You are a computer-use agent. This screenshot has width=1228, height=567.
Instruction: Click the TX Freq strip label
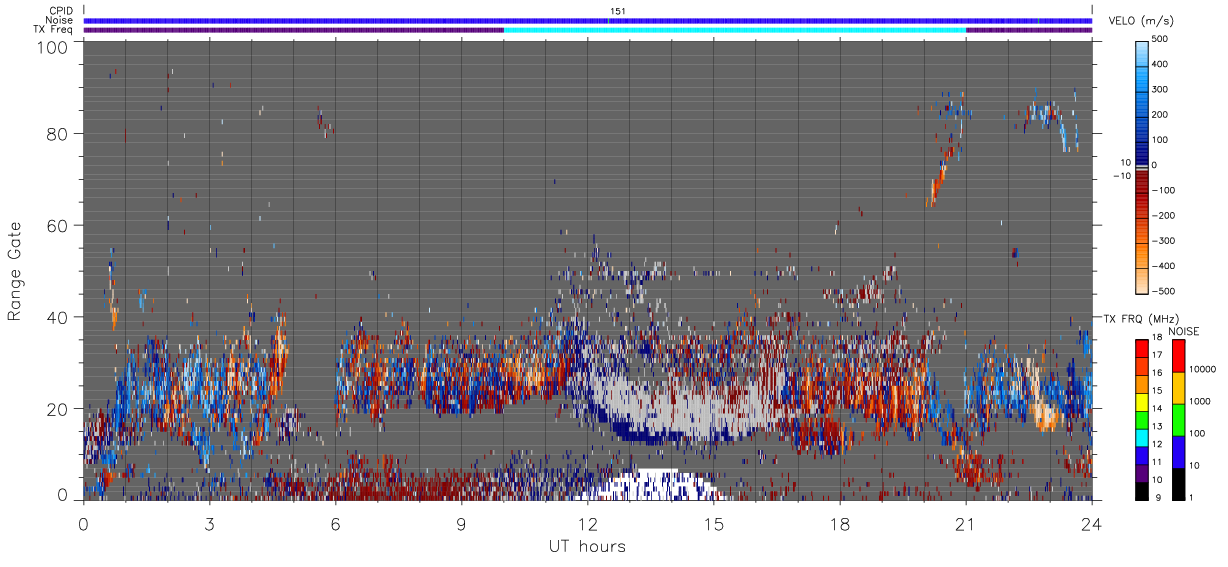pos(54,29)
